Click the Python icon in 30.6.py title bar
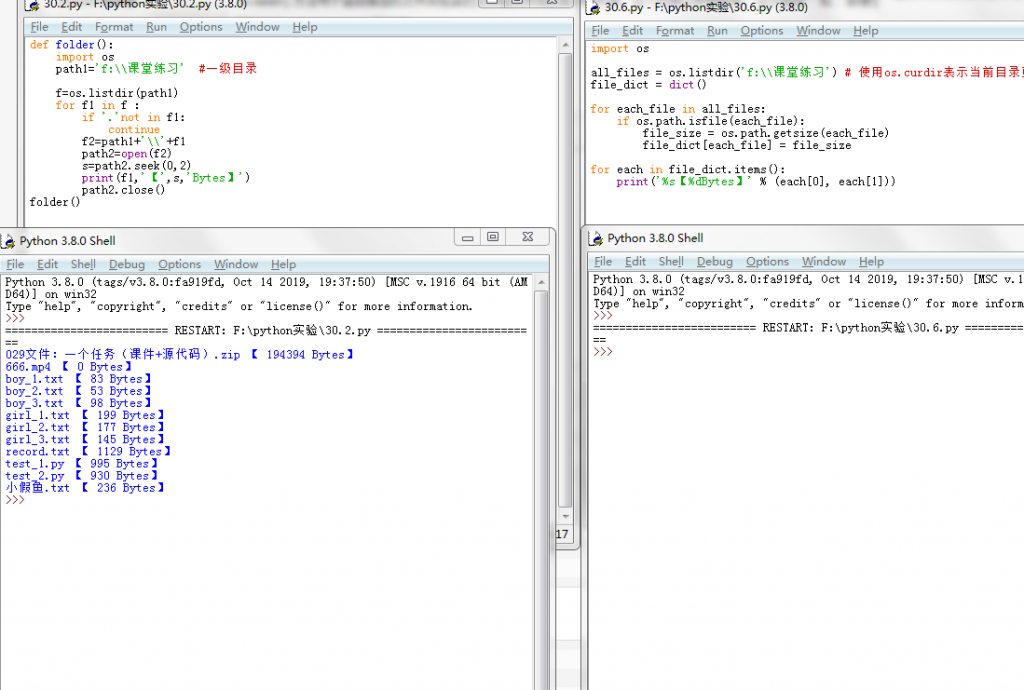This screenshot has width=1024, height=690. [594, 8]
